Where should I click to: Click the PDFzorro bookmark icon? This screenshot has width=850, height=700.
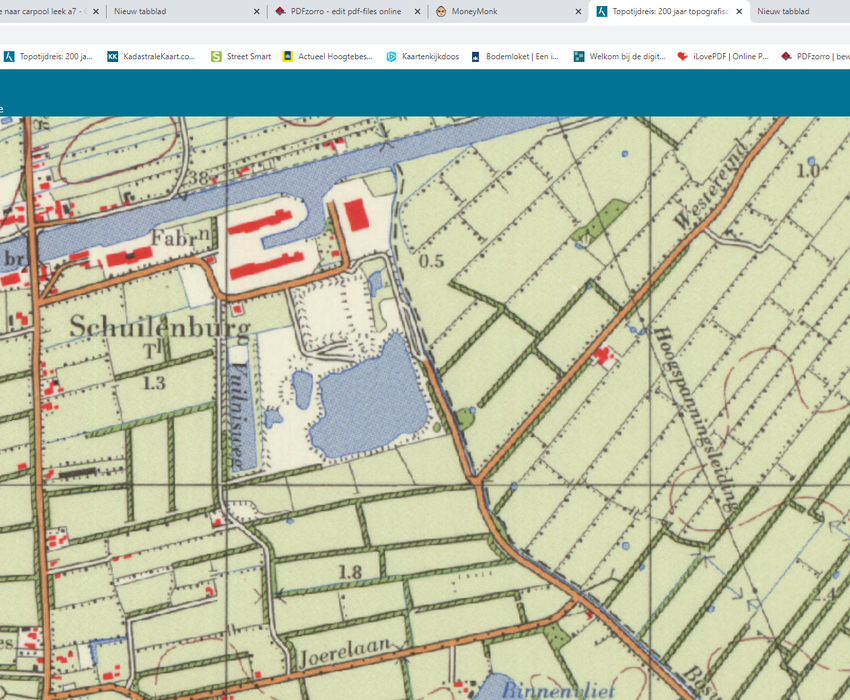coord(787,56)
